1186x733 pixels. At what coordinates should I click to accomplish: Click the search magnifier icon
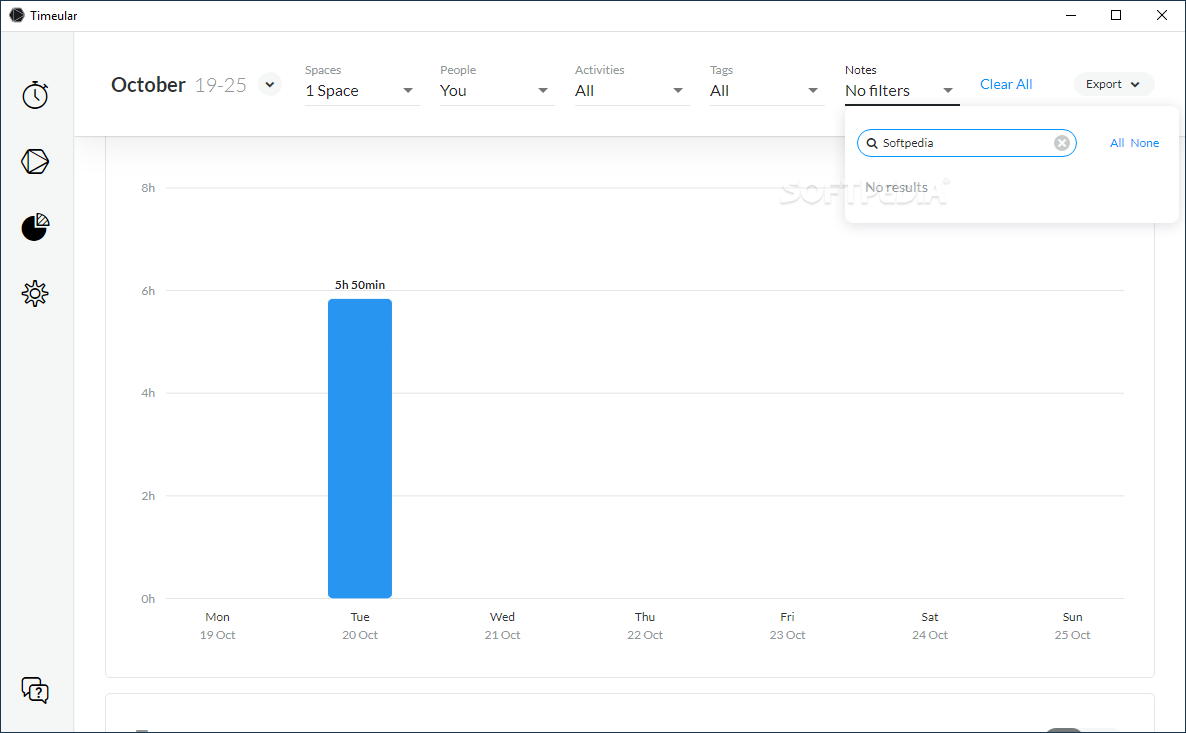[872, 143]
